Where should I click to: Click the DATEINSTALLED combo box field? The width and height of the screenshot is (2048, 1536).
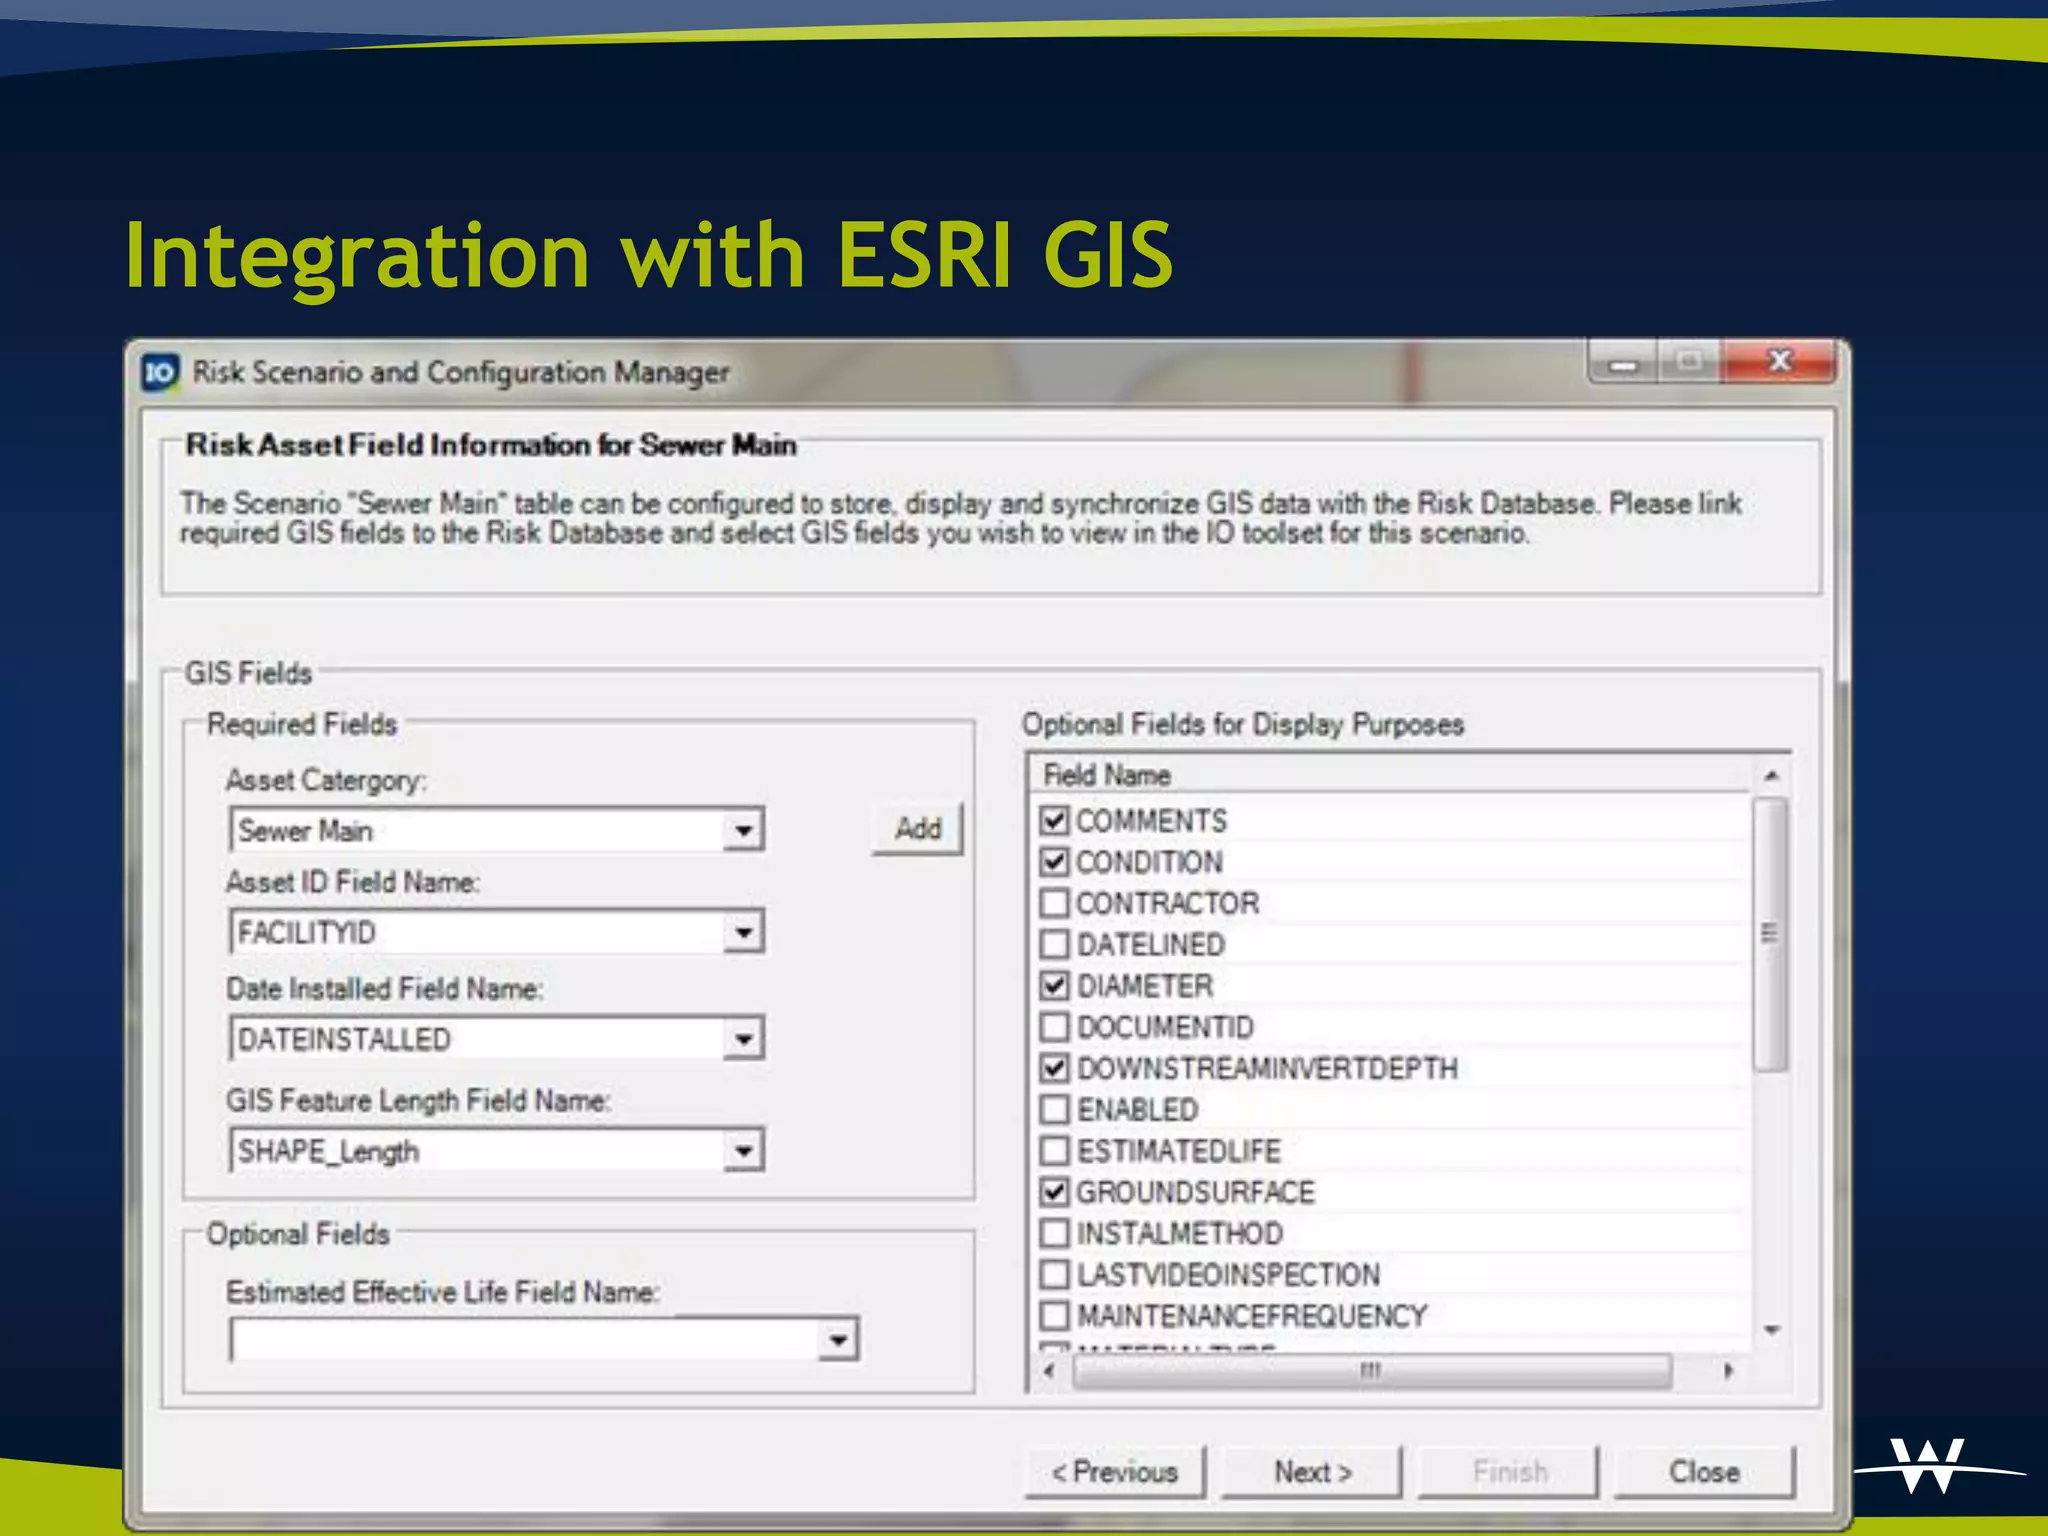497,1039
